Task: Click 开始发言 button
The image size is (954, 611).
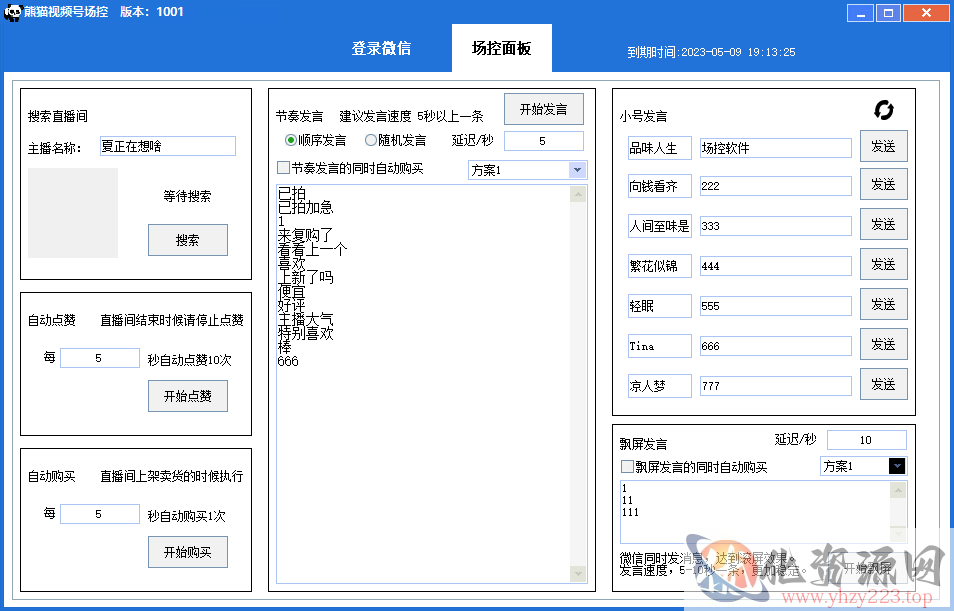Action: (543, 109)
